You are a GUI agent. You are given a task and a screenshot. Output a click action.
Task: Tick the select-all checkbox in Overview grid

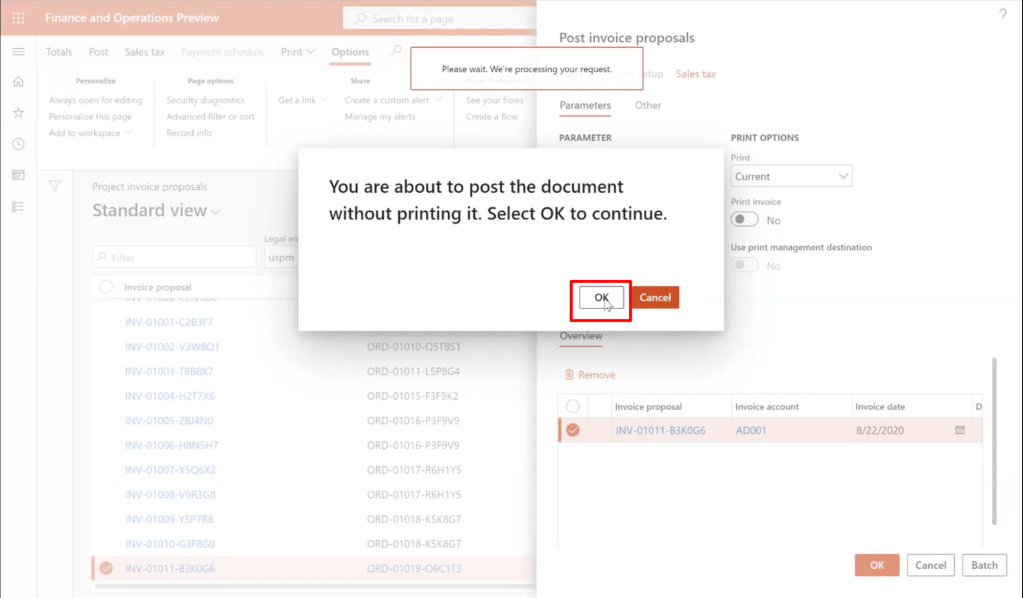tap(573, 406)
